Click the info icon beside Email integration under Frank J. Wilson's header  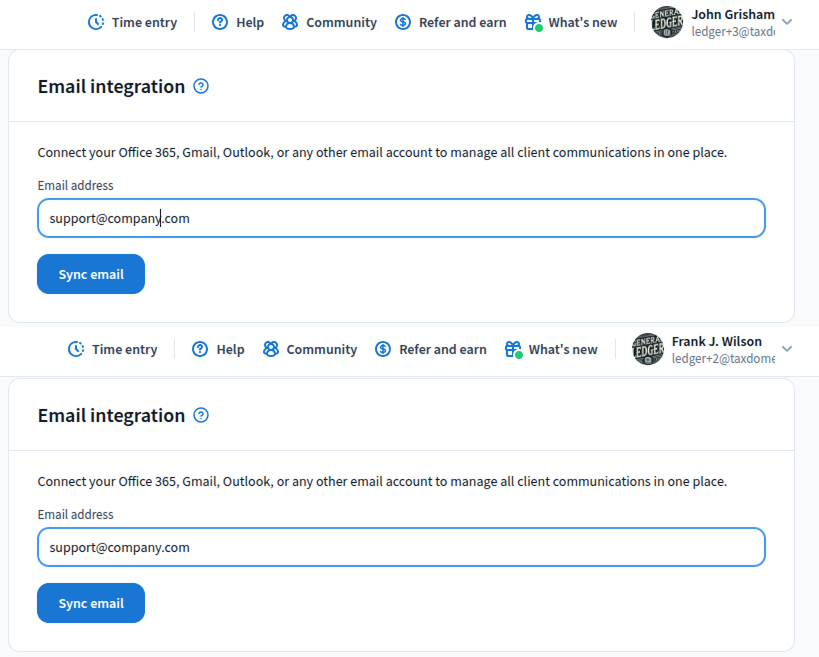pos(201,415)
